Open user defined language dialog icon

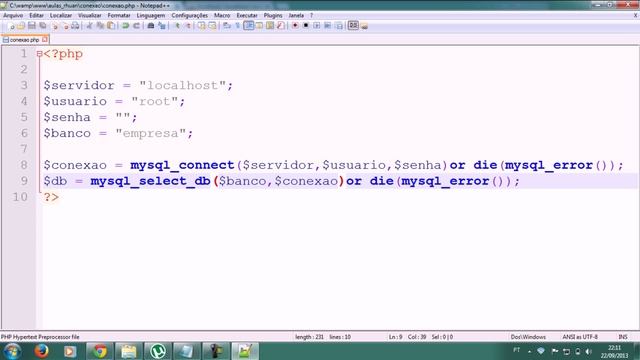259,26
